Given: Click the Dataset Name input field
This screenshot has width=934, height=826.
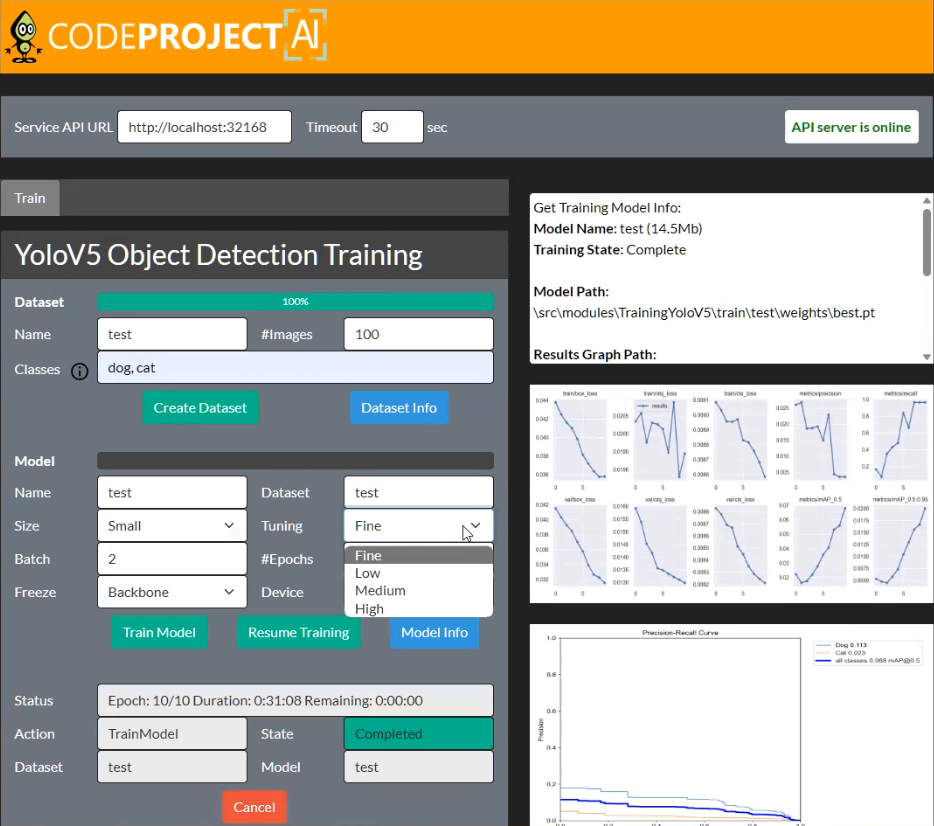Looking at the screenshot, I should click(172, 334).
